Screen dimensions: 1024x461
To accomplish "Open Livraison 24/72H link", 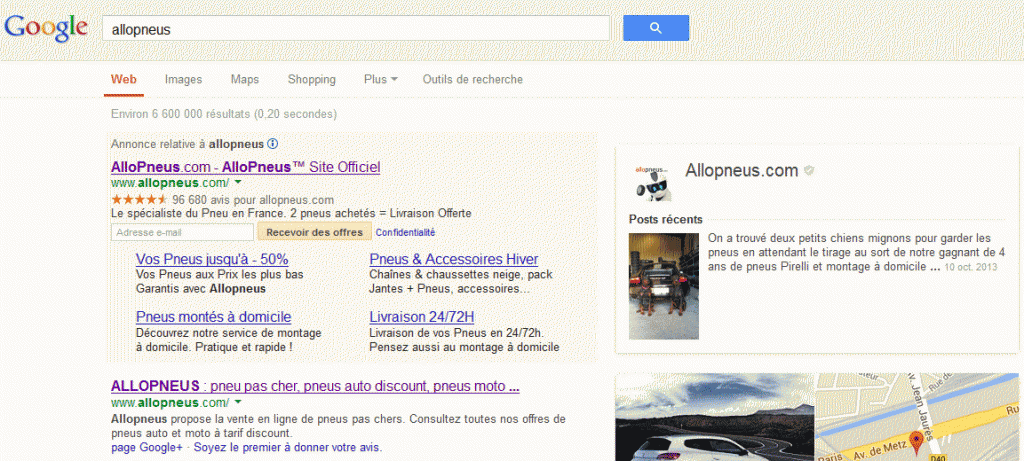I will [422, 317].
